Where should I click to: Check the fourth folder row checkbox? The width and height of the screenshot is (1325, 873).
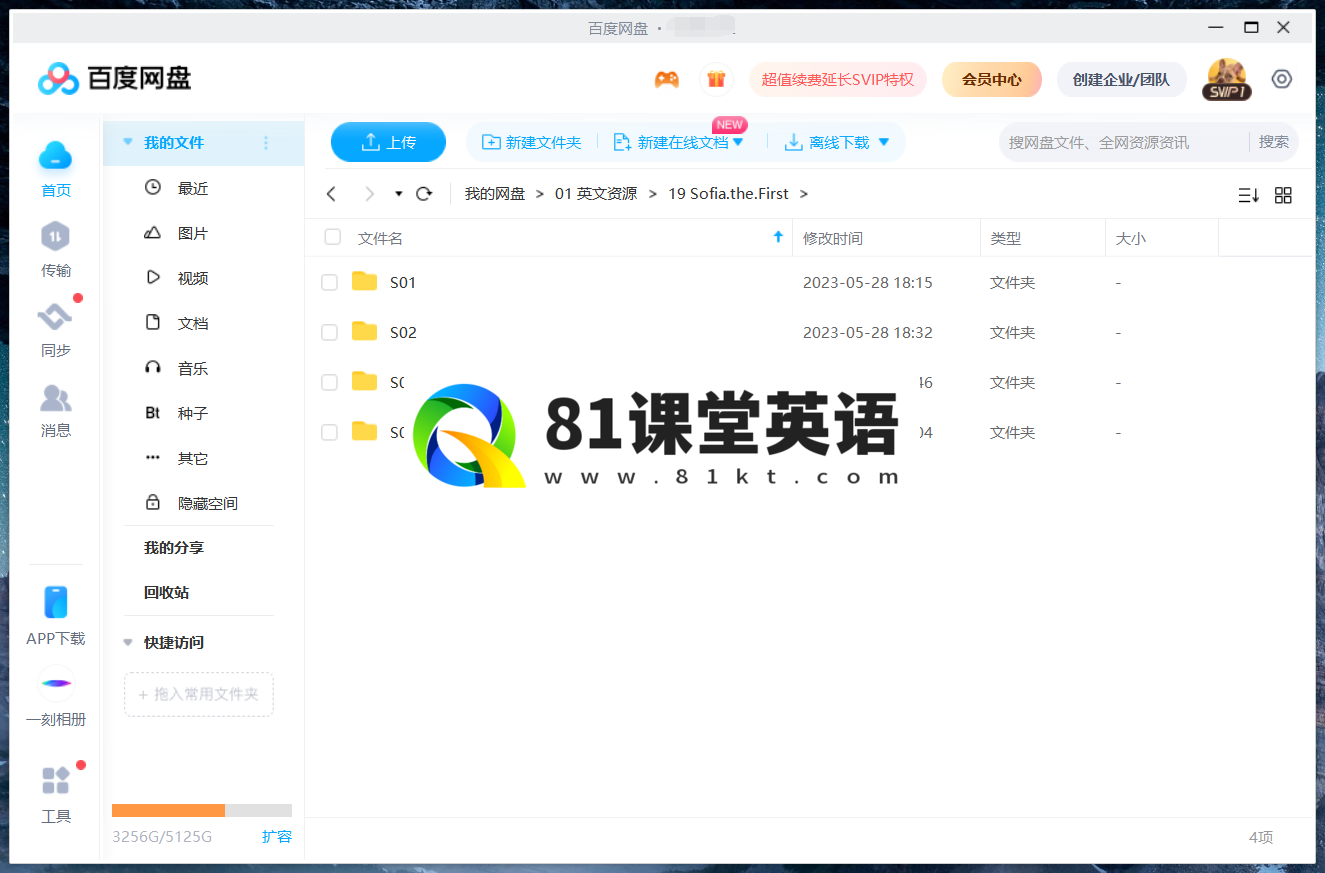(329, 432)
